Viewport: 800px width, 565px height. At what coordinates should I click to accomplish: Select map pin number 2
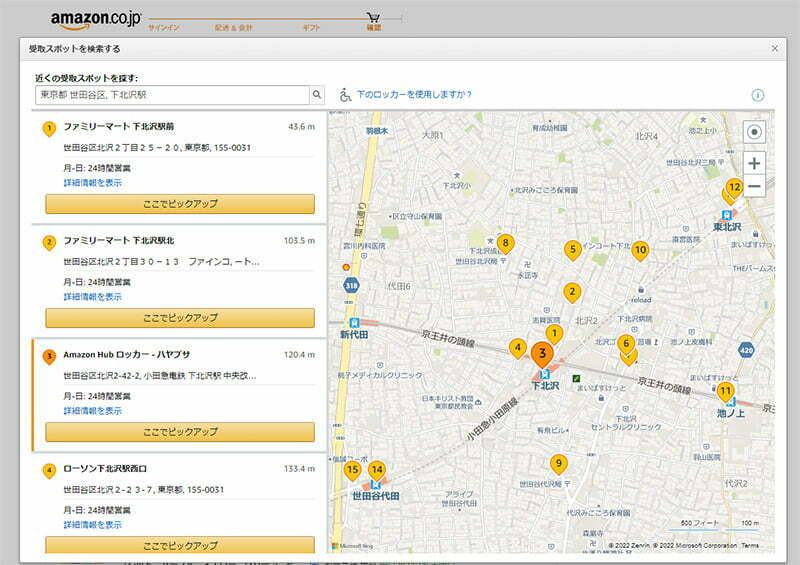[572, 292]
